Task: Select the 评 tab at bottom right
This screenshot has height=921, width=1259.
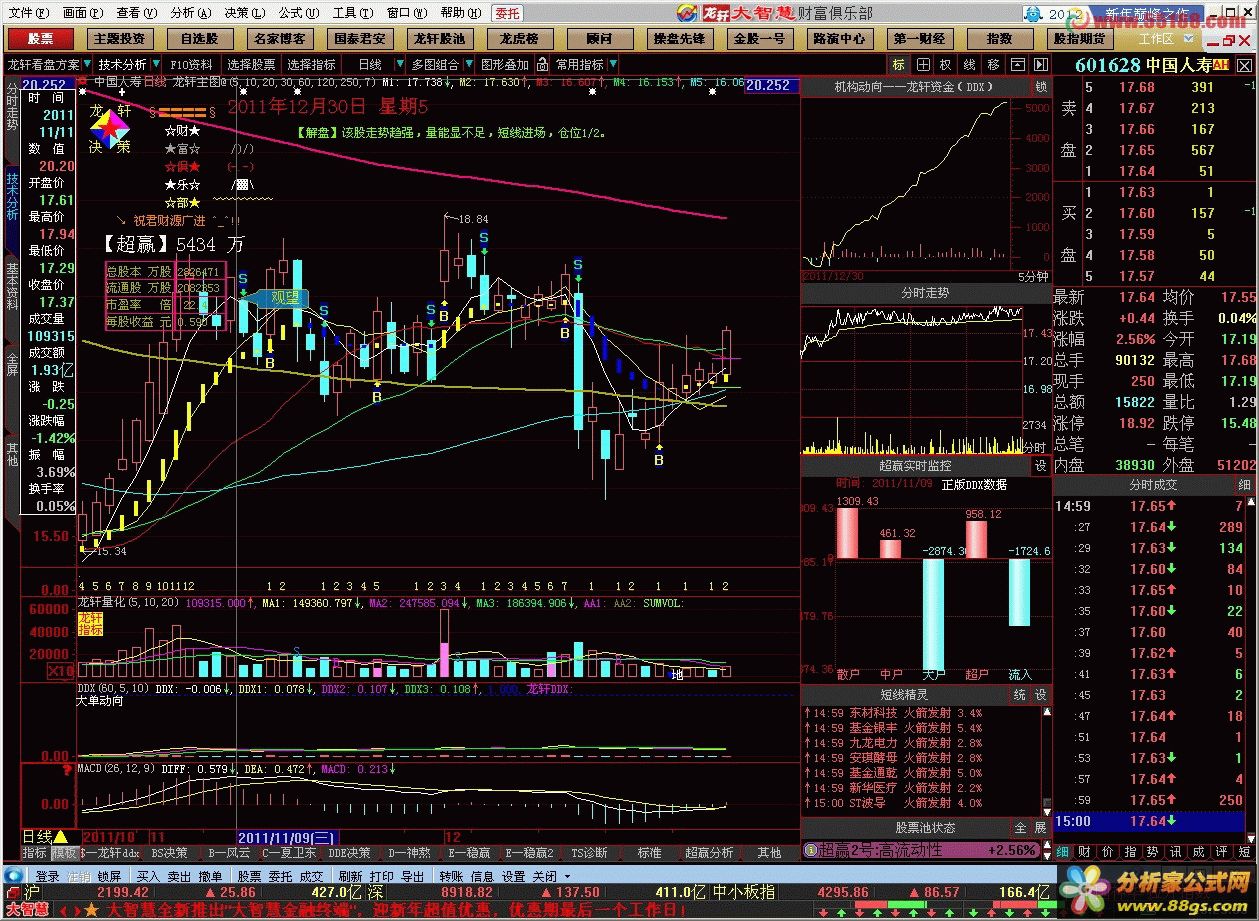Action: 1222,852
